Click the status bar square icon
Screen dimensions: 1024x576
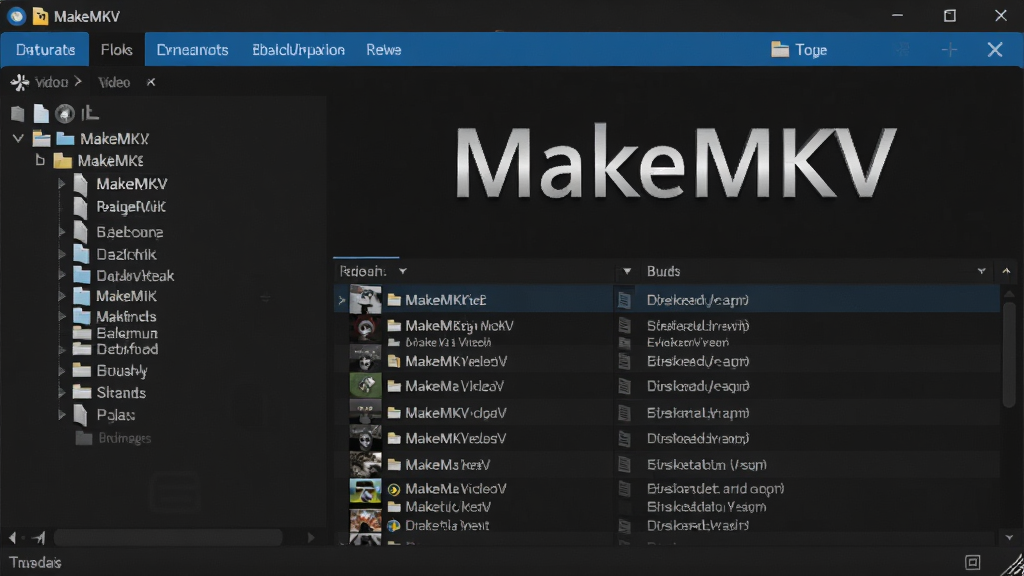pos(972,562)
